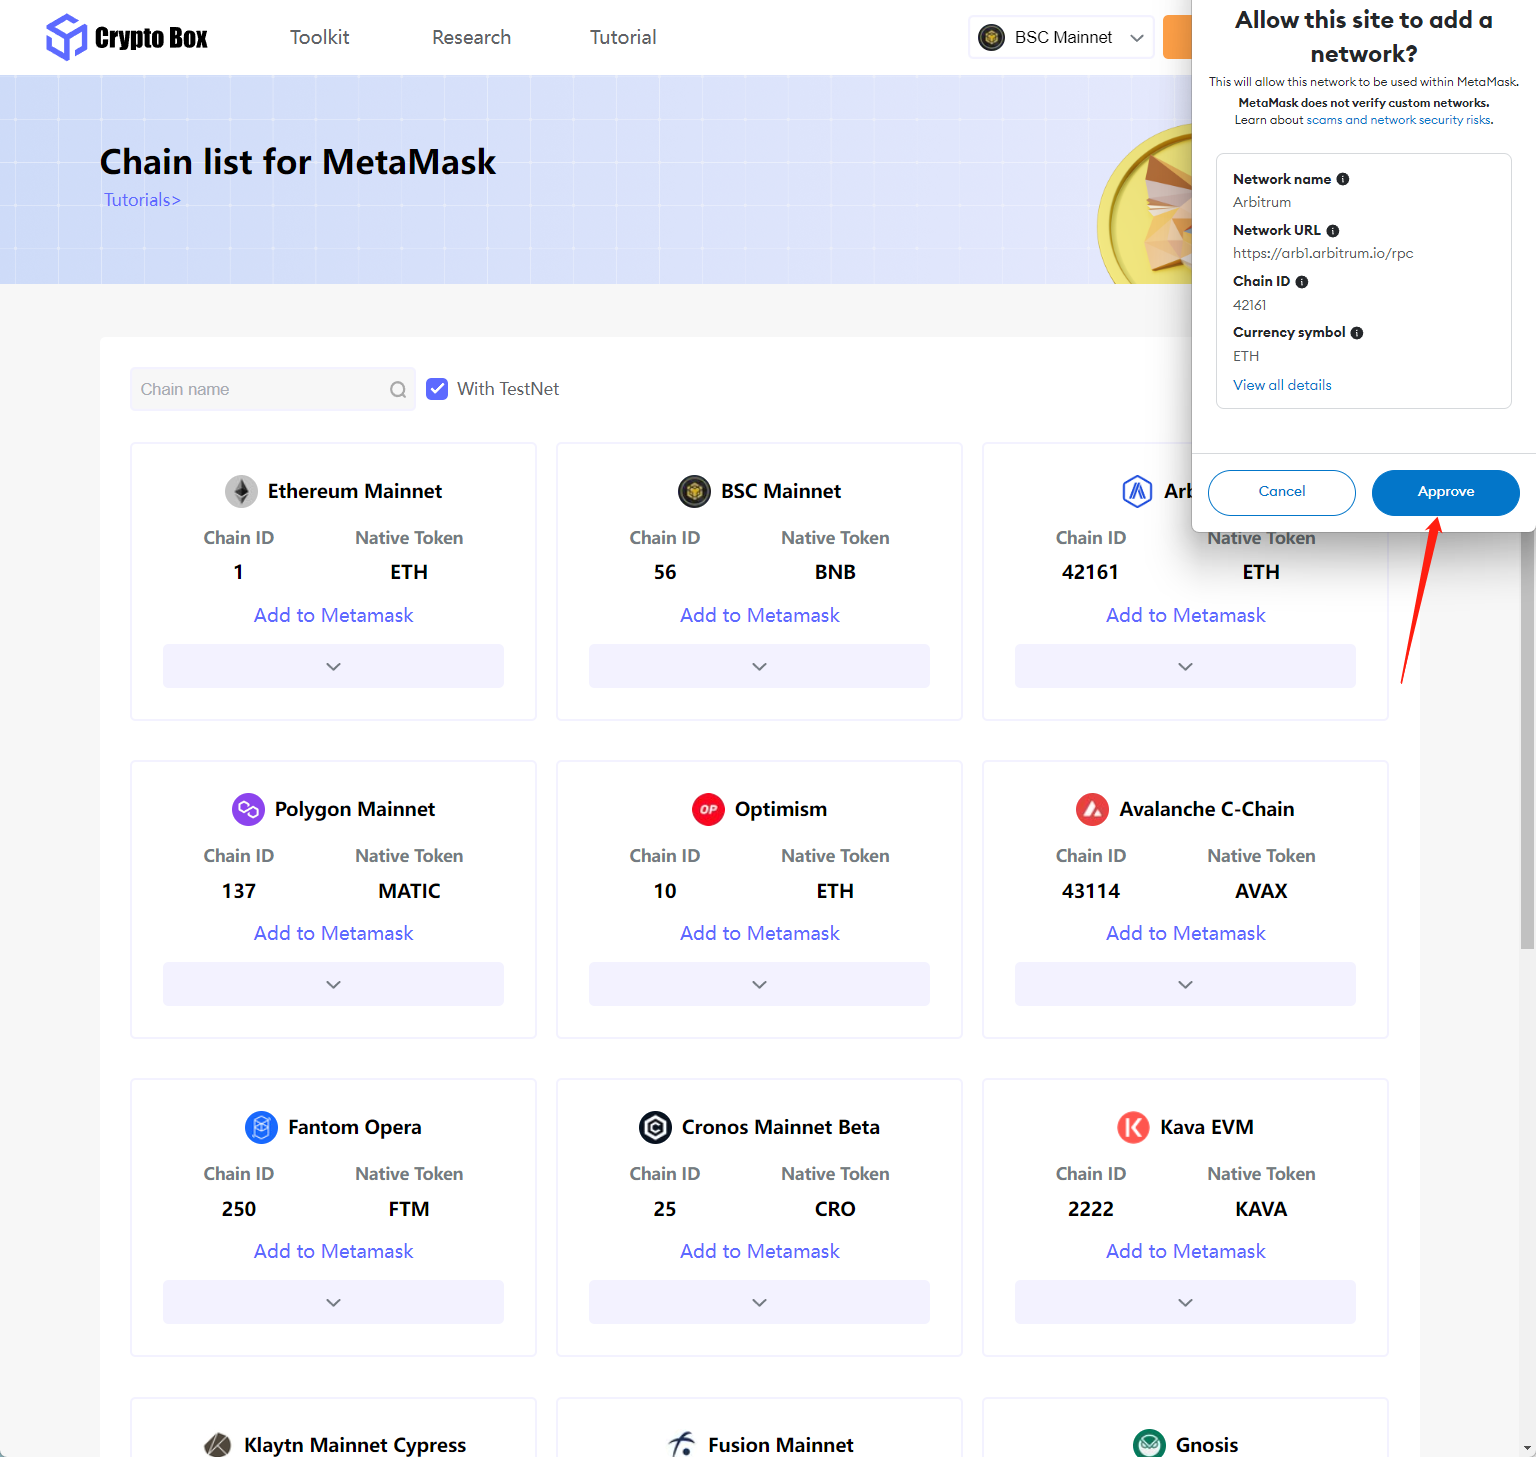
Task: Click the Fusion Mainnet chain icon
Action: click(682, 1445)
